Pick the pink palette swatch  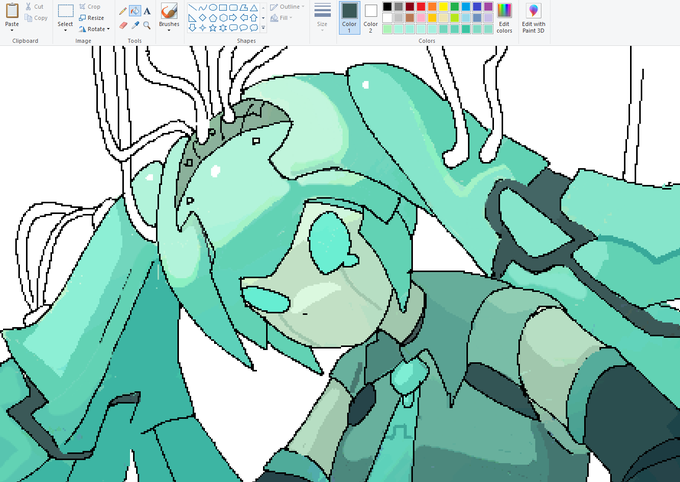(x=421, y=18)
